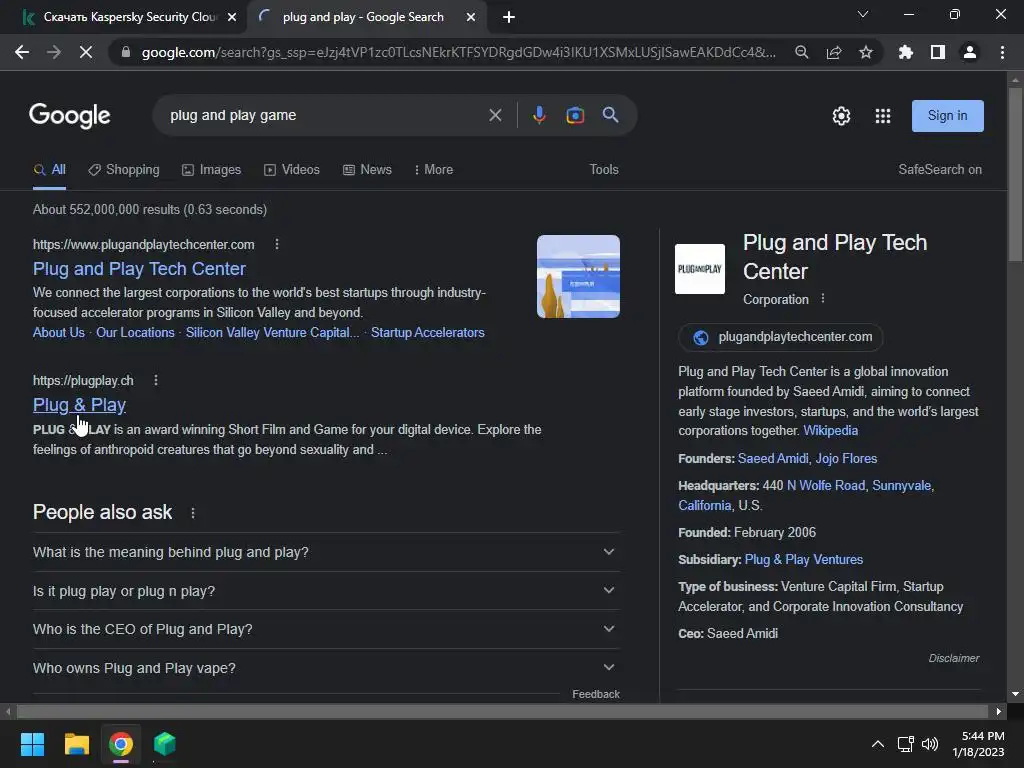Open the Plug & Play plugplay.ch result
Viewport: 1024px width, 768px height.
(x=79, y=405)
